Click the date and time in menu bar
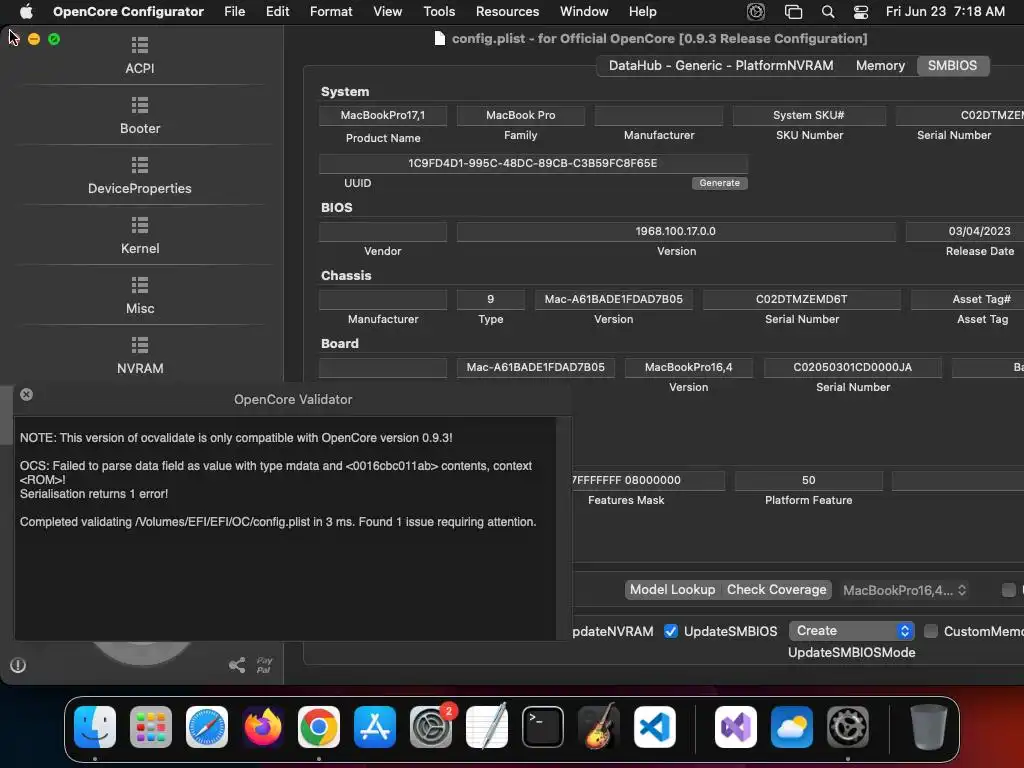This screenshot has width=1024, height=768. pos(945,12)
